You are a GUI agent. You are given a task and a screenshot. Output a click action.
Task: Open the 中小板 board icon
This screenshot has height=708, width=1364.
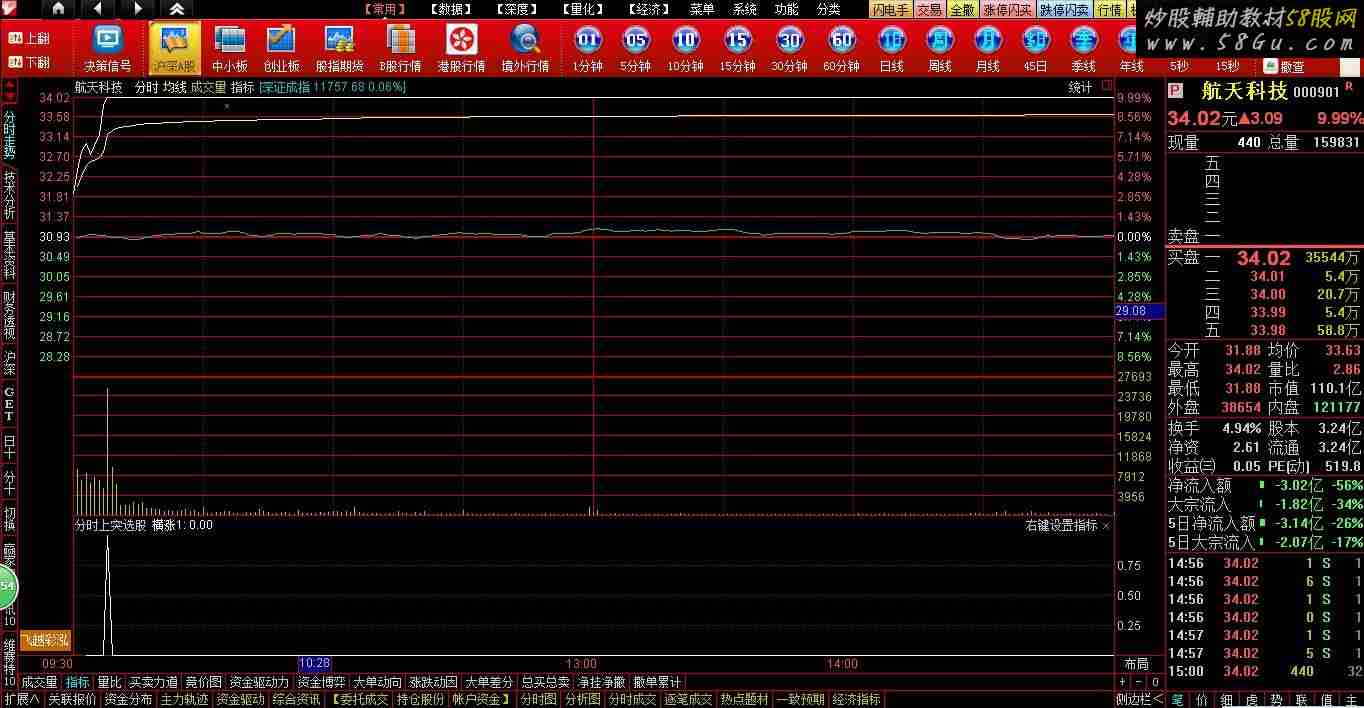[x=230, y=48]
